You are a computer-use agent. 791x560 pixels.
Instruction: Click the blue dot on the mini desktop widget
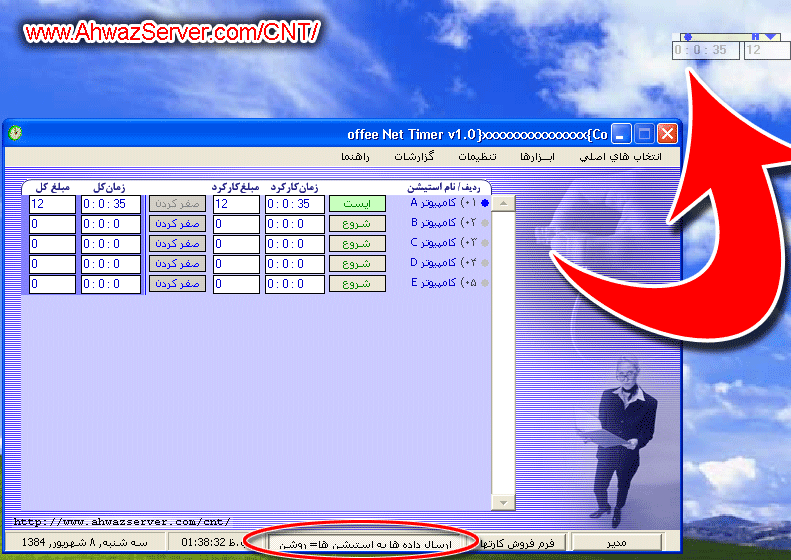coord(688,37)
